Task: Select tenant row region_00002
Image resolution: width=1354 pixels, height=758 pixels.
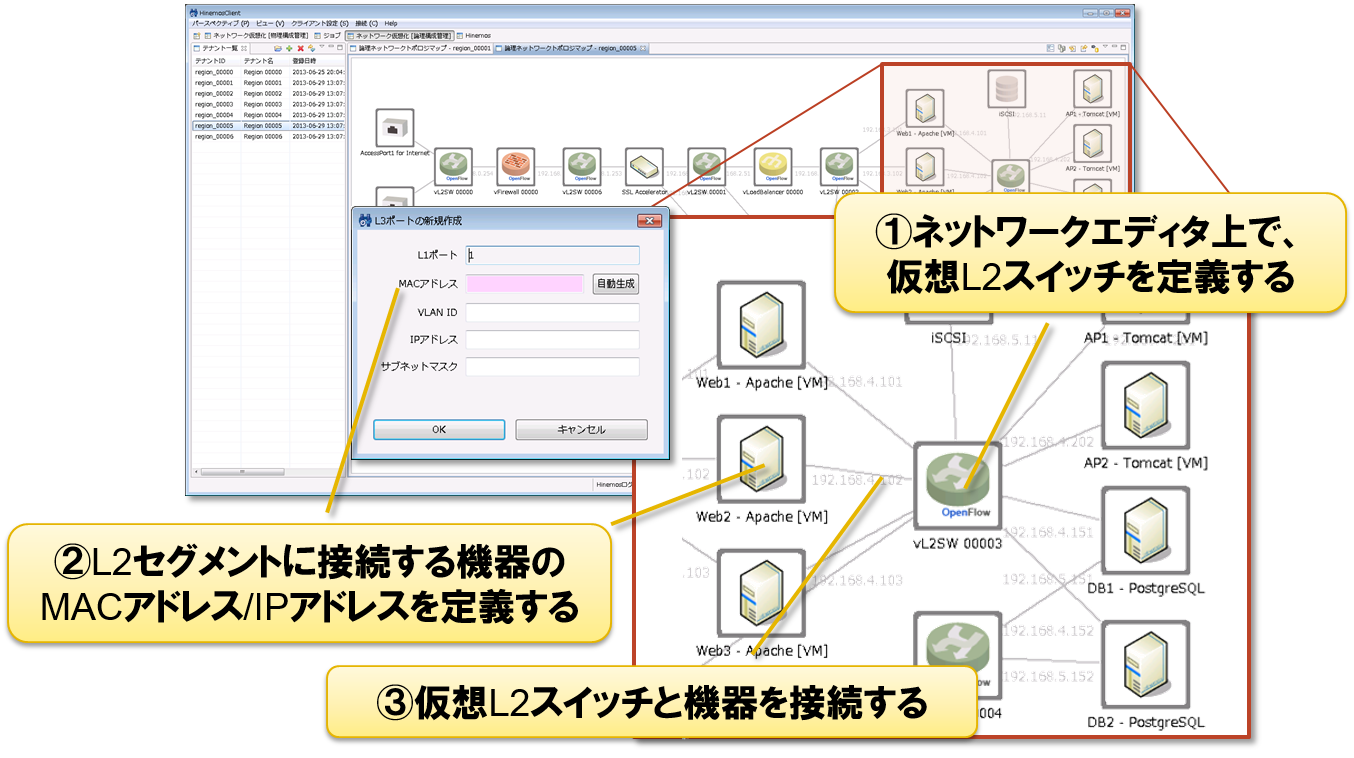Action: coord(268,94)
